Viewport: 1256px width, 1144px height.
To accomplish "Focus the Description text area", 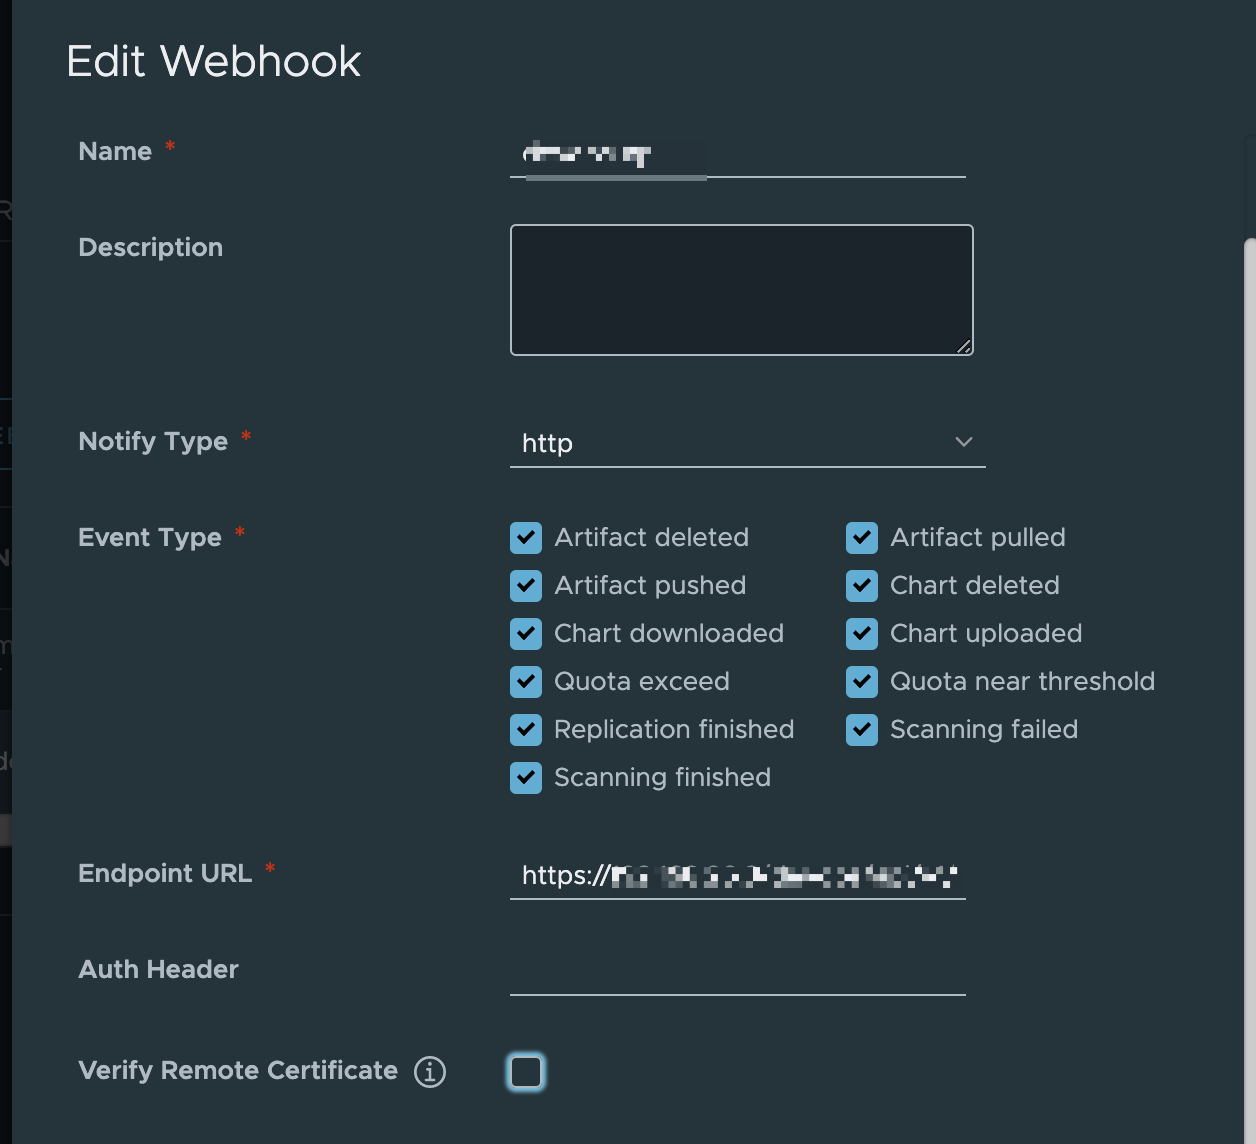I will tap(740, 289).
